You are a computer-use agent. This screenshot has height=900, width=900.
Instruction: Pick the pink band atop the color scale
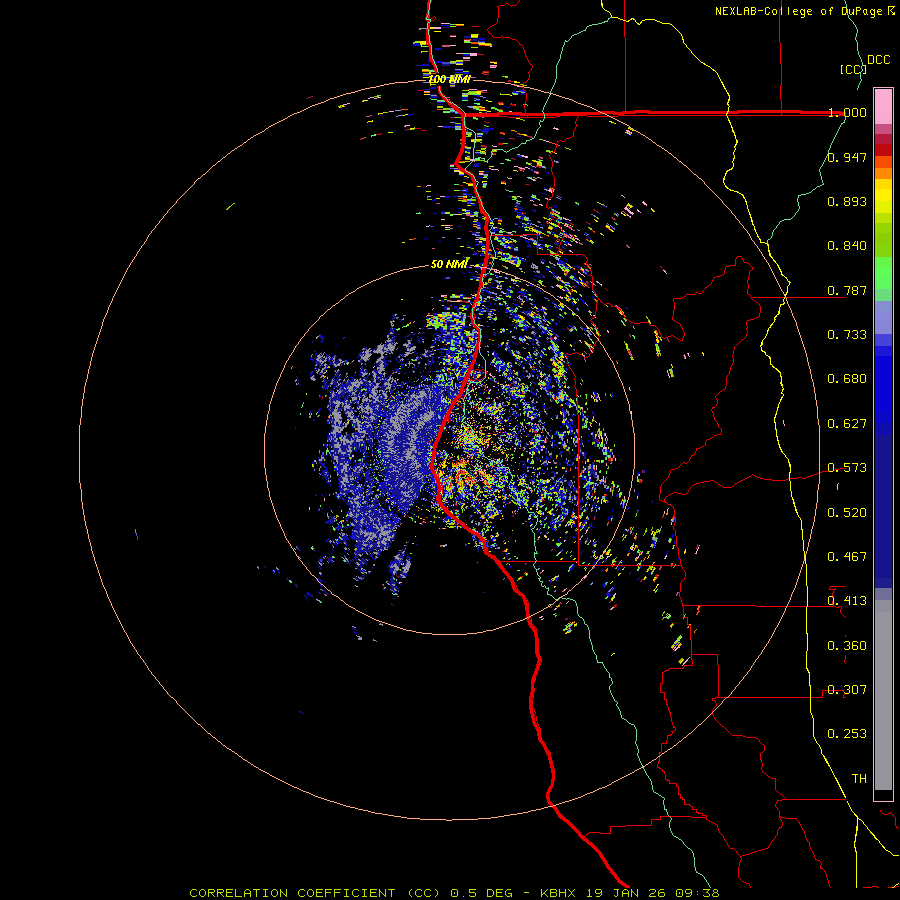point(883,107)
